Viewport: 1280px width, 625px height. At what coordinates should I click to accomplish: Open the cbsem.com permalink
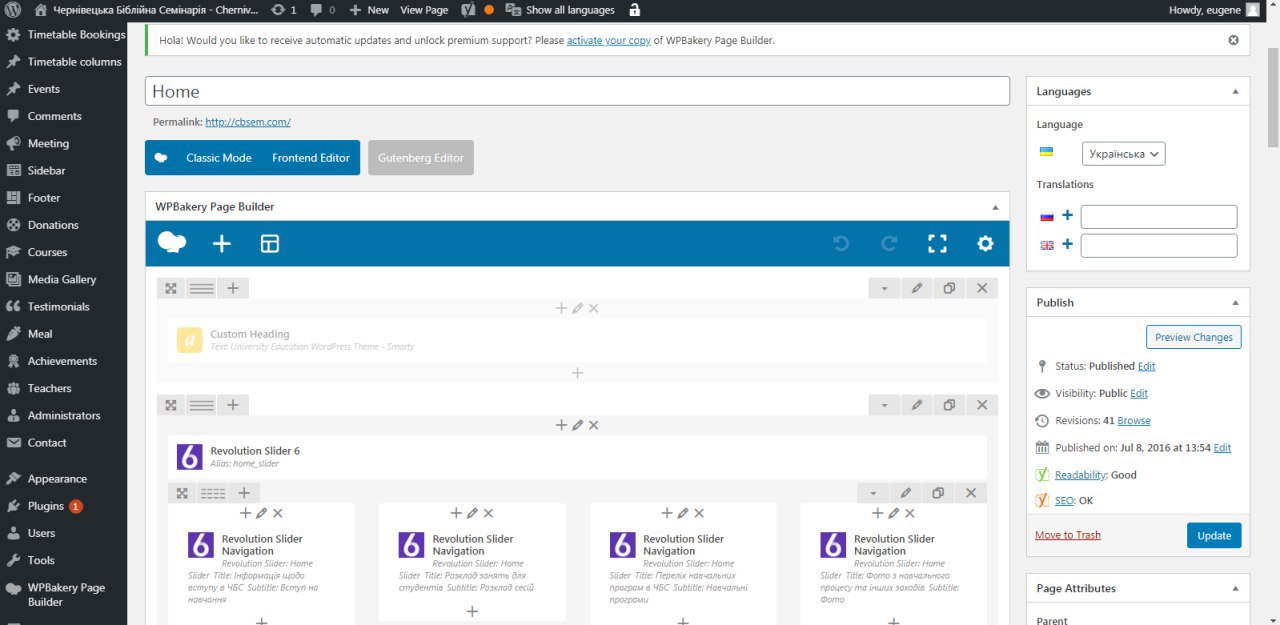click(248, 122)
